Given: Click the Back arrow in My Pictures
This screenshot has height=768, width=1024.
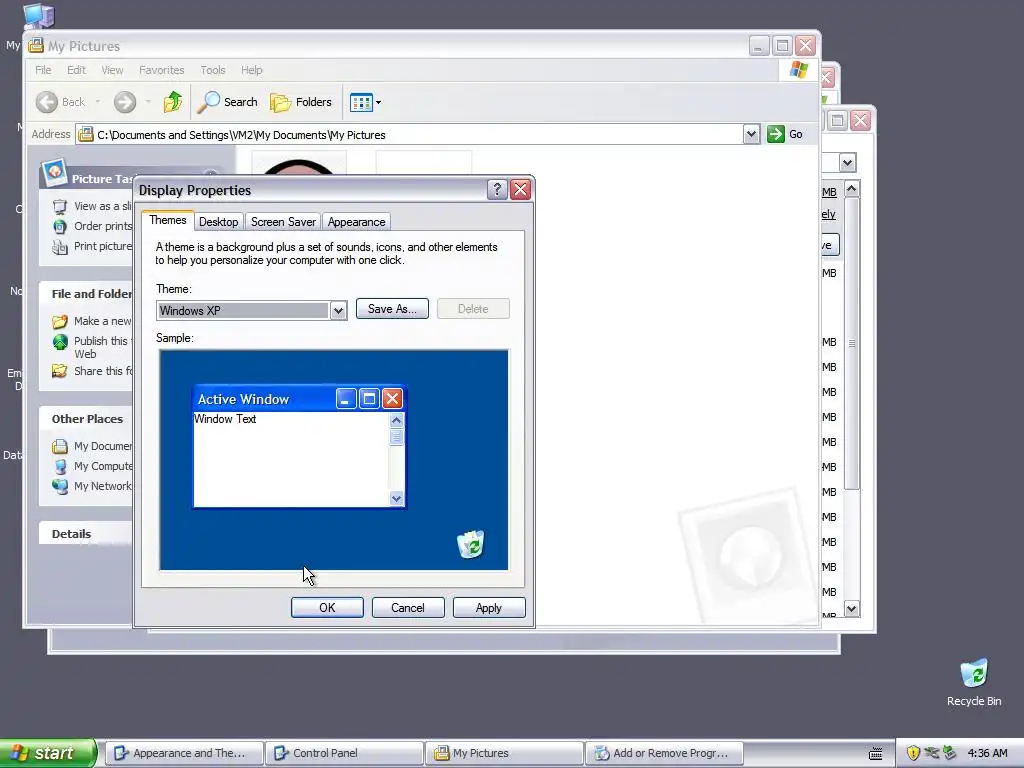Looking at the screenshot, I should click(x=46, y=102).
